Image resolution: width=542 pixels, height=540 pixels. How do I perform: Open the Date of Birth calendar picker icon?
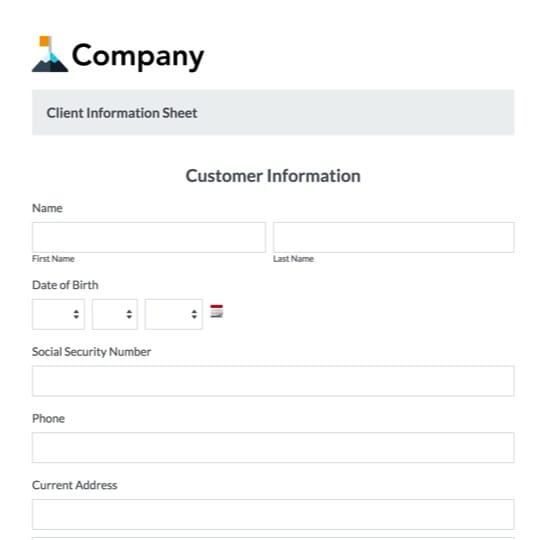click(216, 311)
